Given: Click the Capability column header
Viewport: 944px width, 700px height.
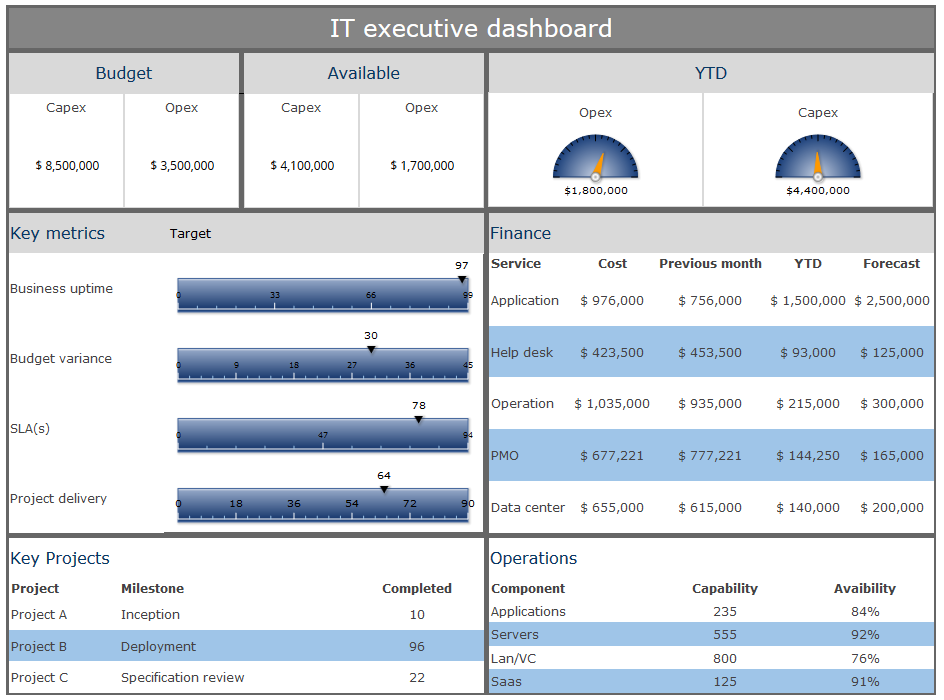Looking at the screenshot, I should (x=725, y=589).
